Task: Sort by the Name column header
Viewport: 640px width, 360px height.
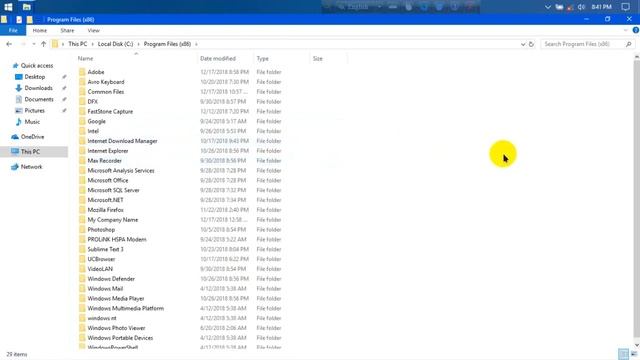Action: [x=136, y=59]
